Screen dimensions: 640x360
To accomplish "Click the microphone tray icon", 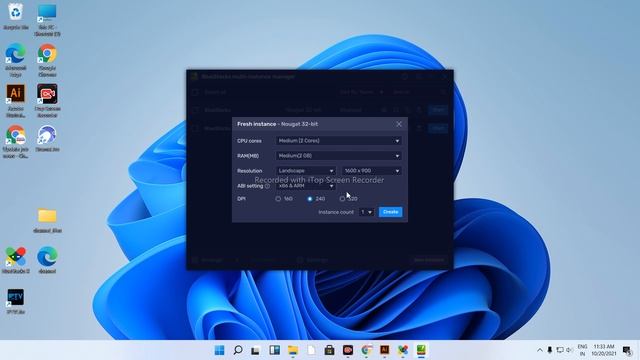I will pos(550,350).
